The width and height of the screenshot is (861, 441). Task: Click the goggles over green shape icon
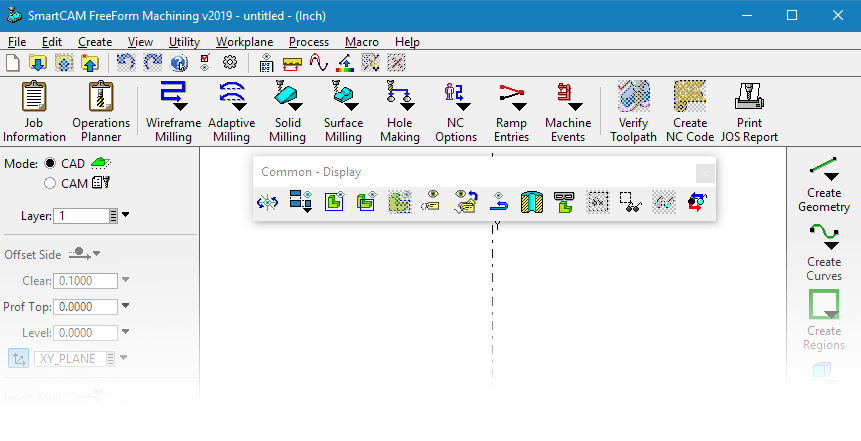[x=564, y=202]
